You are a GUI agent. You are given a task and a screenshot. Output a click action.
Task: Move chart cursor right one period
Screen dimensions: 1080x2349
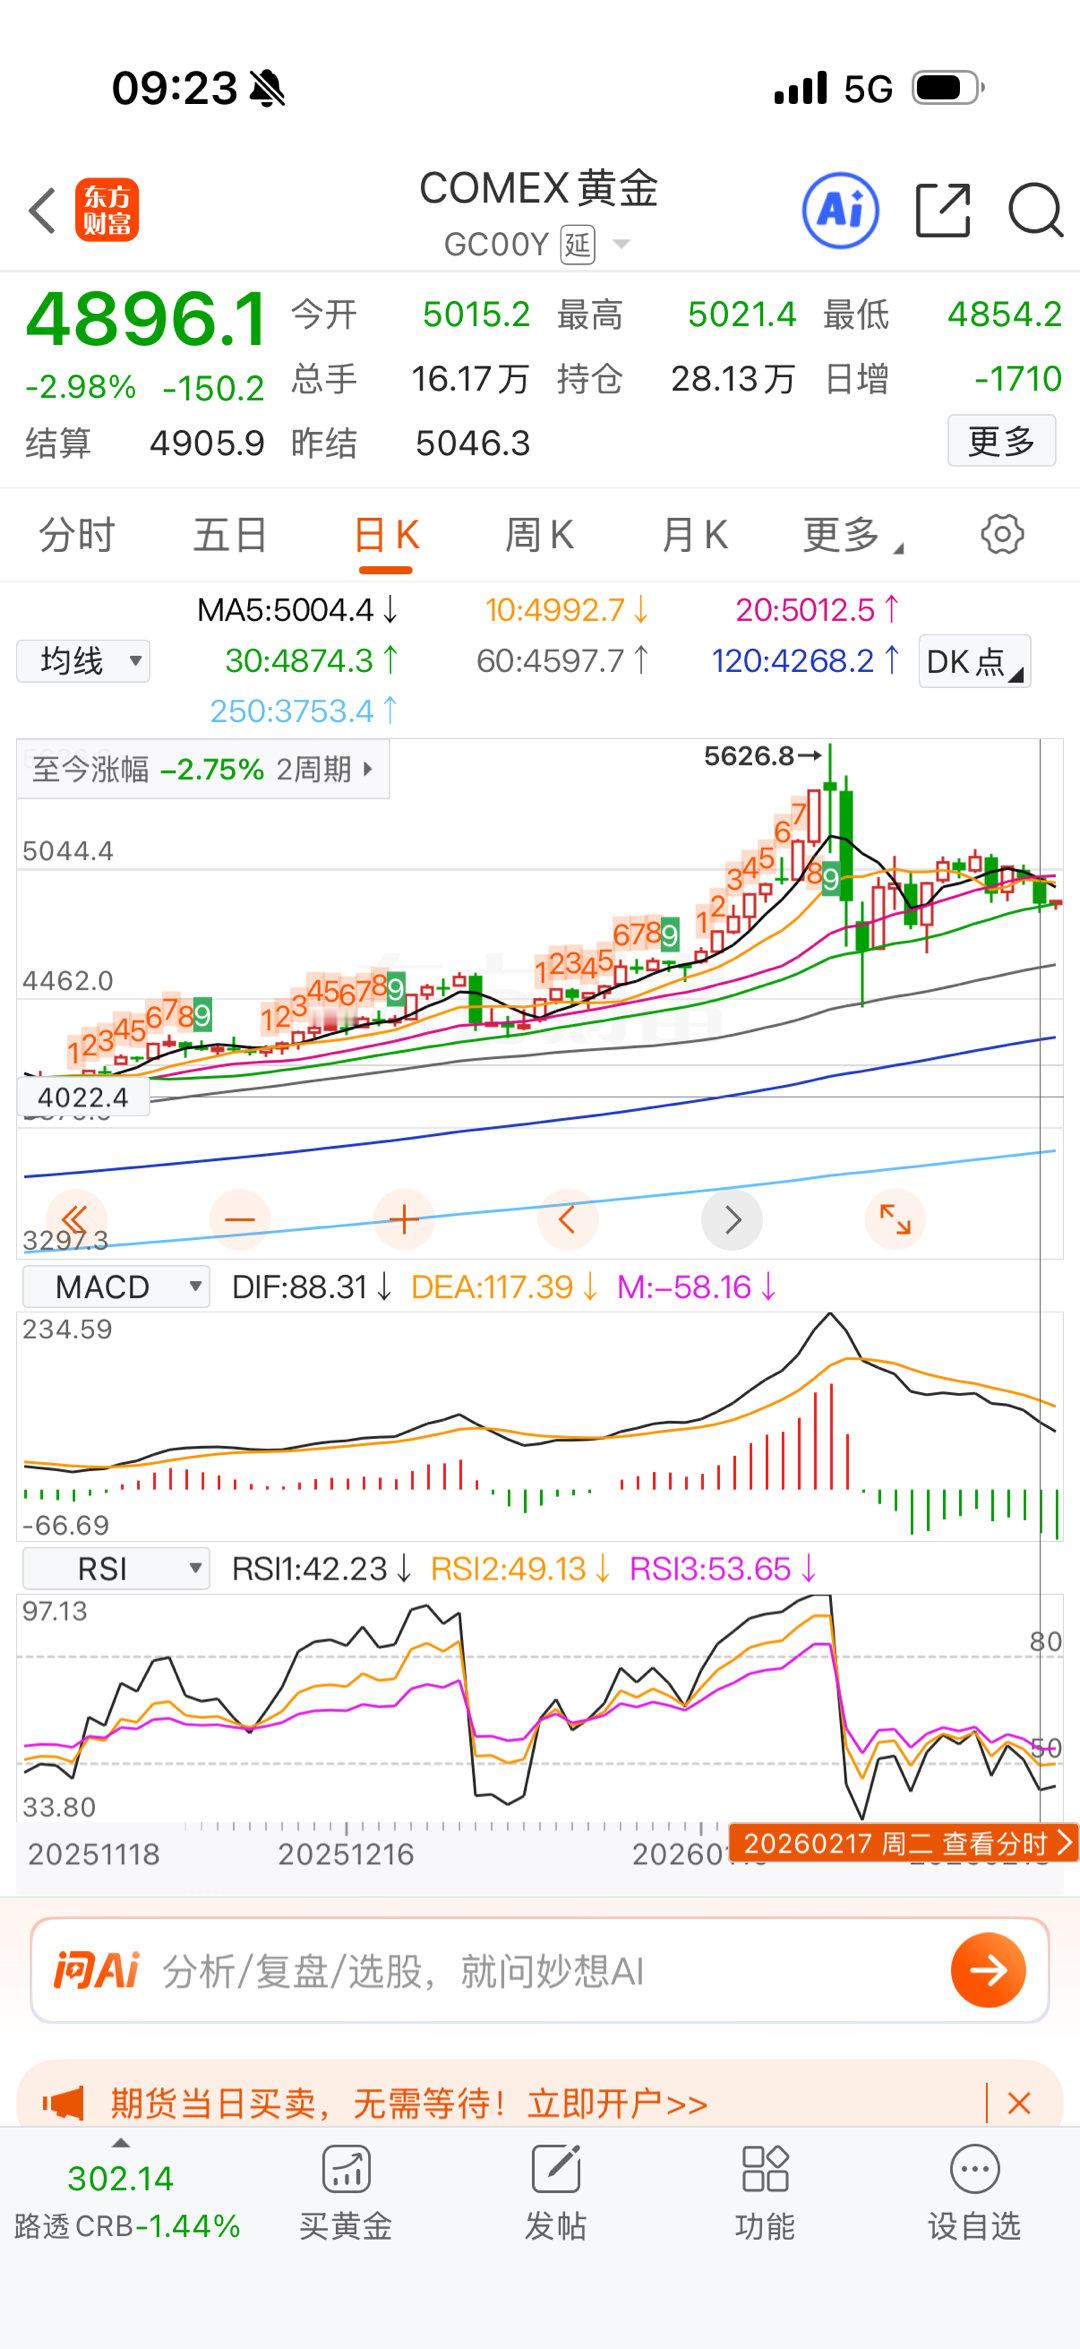(x=732, y=1219)
